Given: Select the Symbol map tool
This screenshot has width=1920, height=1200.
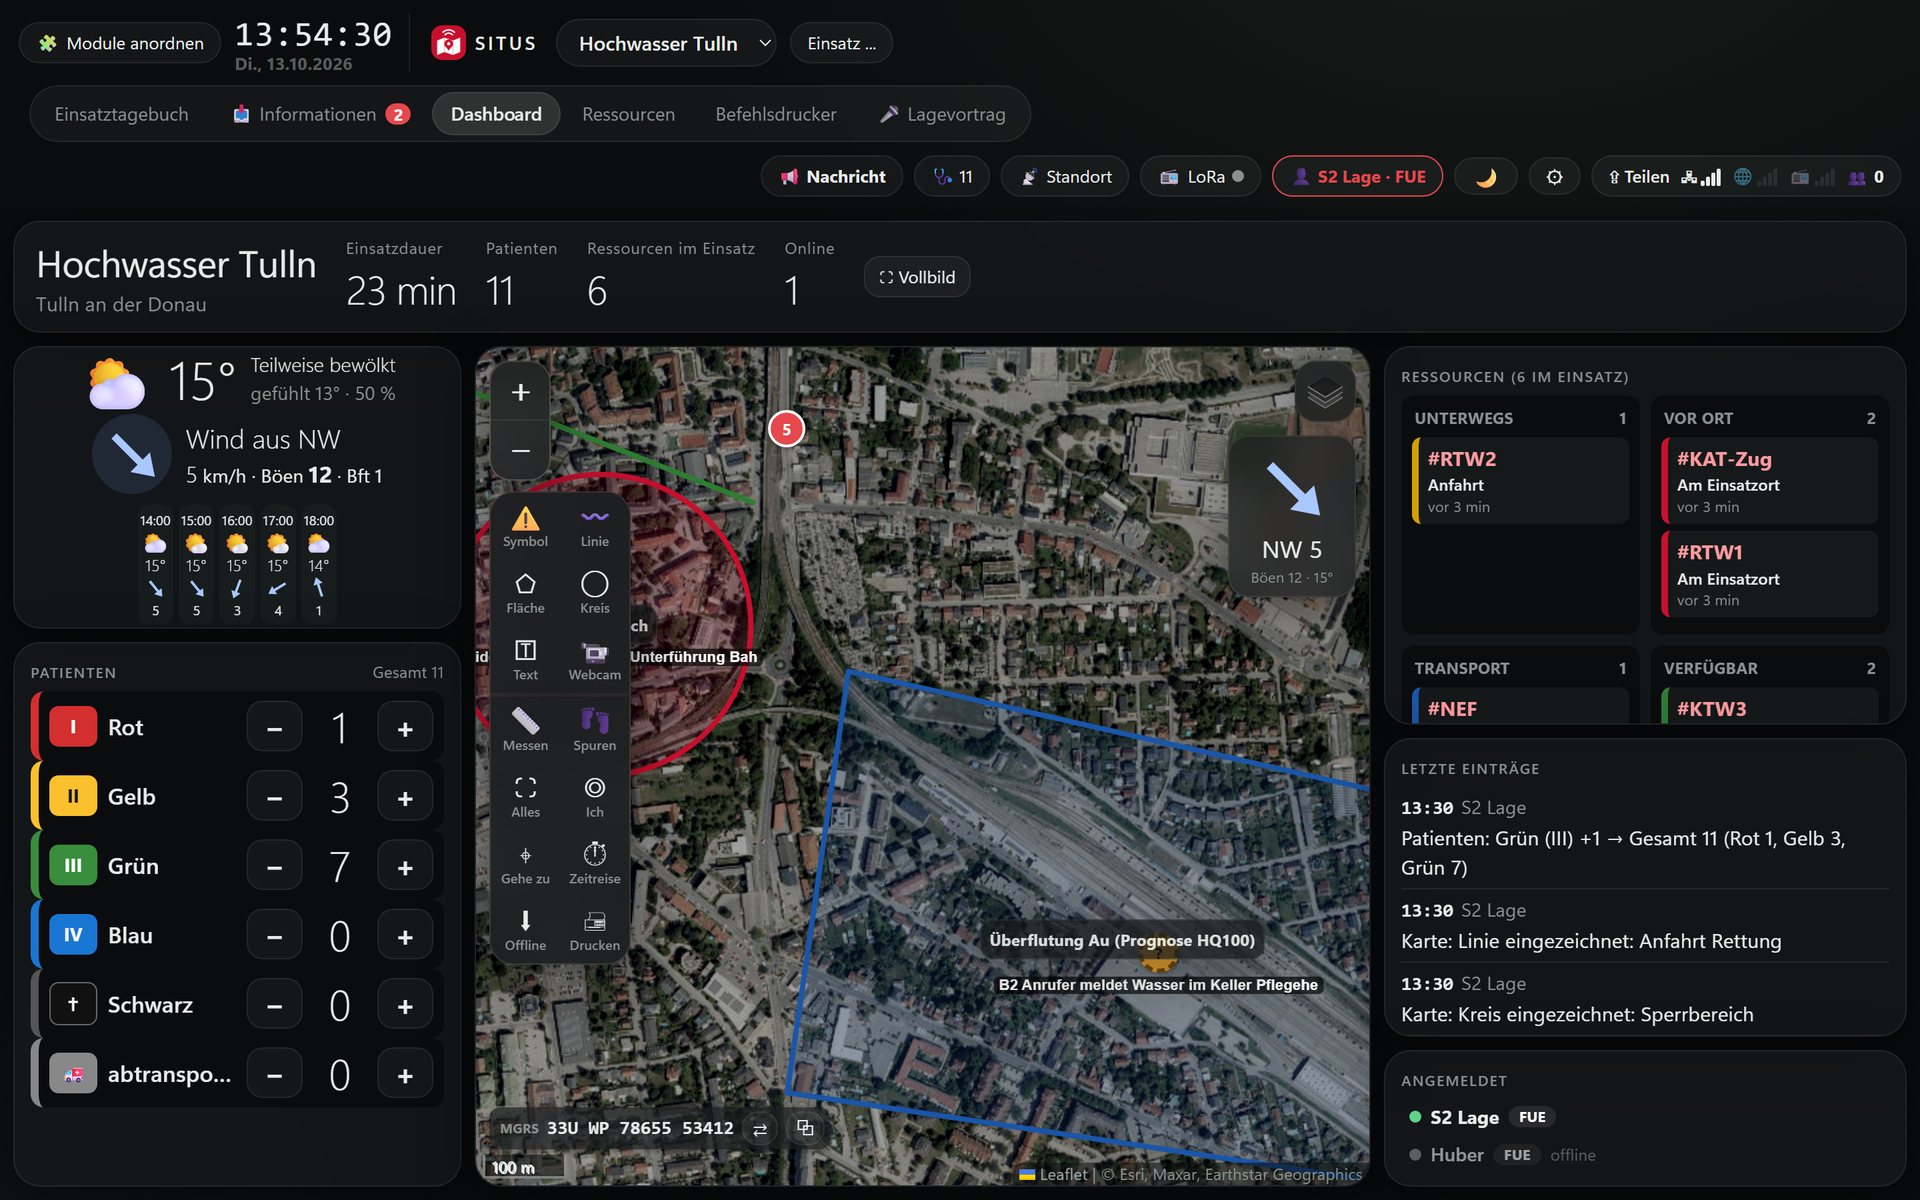Looking at the screenshot, I should [525, 527].
